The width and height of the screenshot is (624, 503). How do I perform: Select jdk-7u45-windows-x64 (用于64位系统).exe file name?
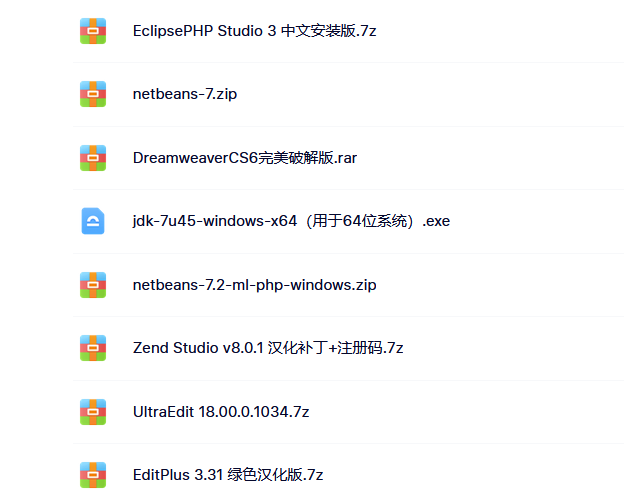pyautogui.click(x=291, y=221)
